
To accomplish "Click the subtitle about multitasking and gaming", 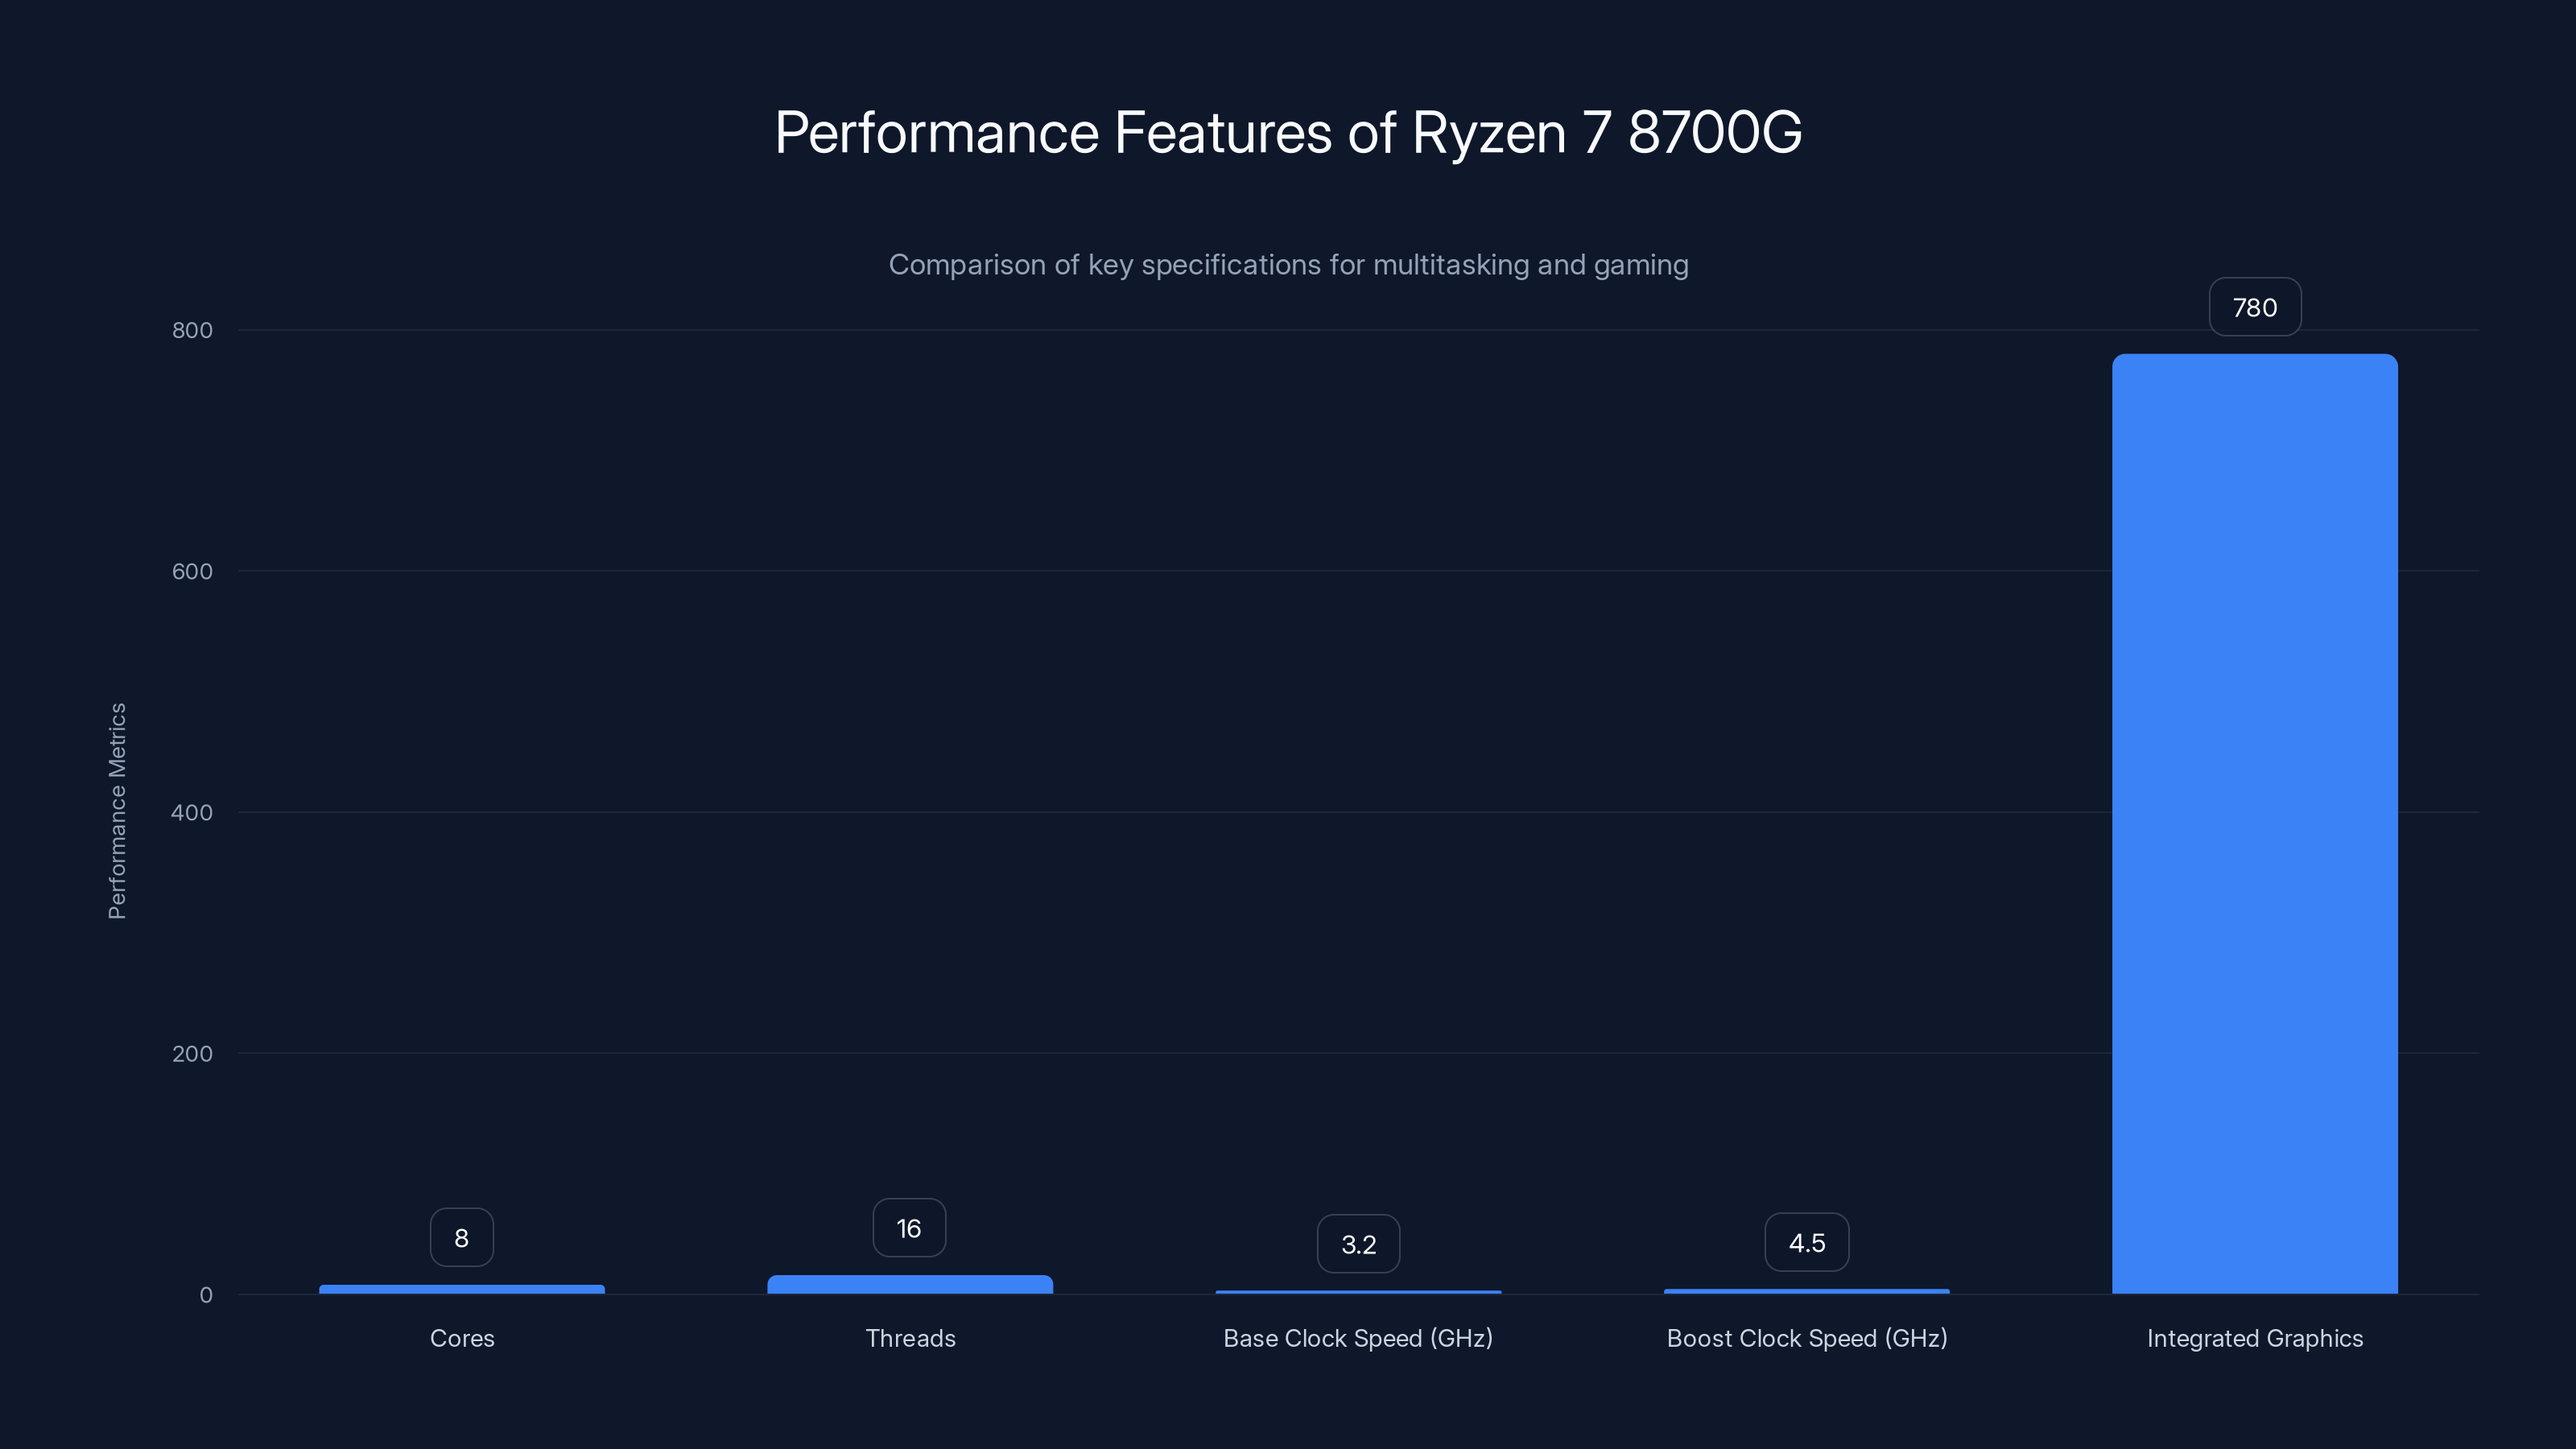I will tap(1288, 265).
